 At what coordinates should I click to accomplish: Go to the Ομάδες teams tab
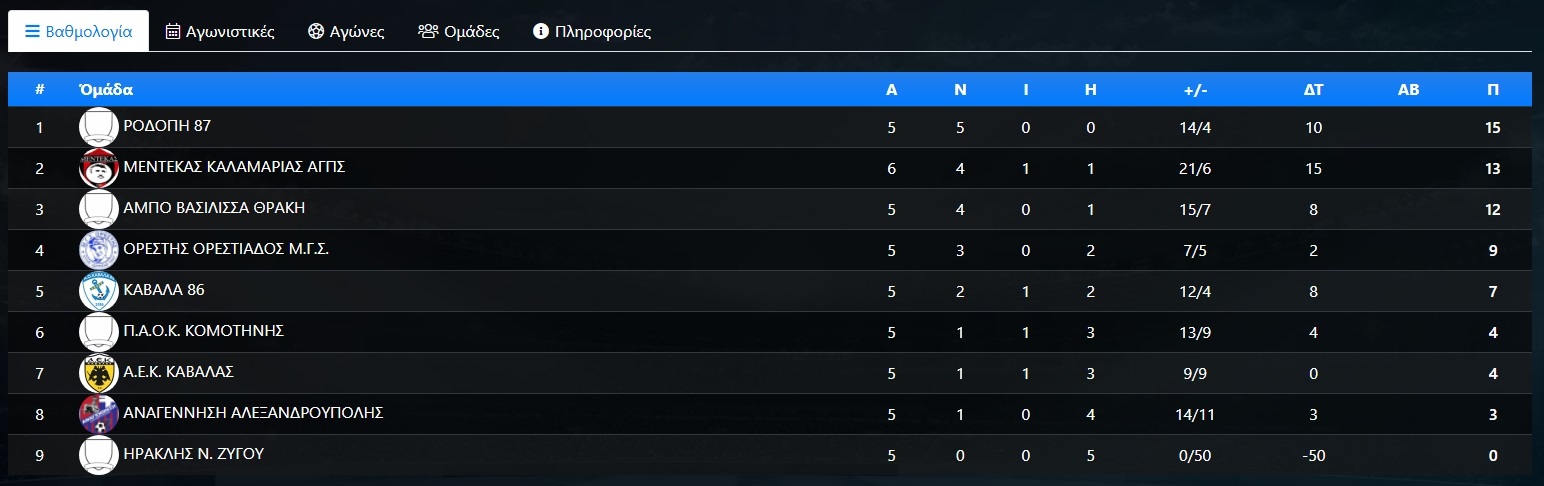(x=459, y=31)
